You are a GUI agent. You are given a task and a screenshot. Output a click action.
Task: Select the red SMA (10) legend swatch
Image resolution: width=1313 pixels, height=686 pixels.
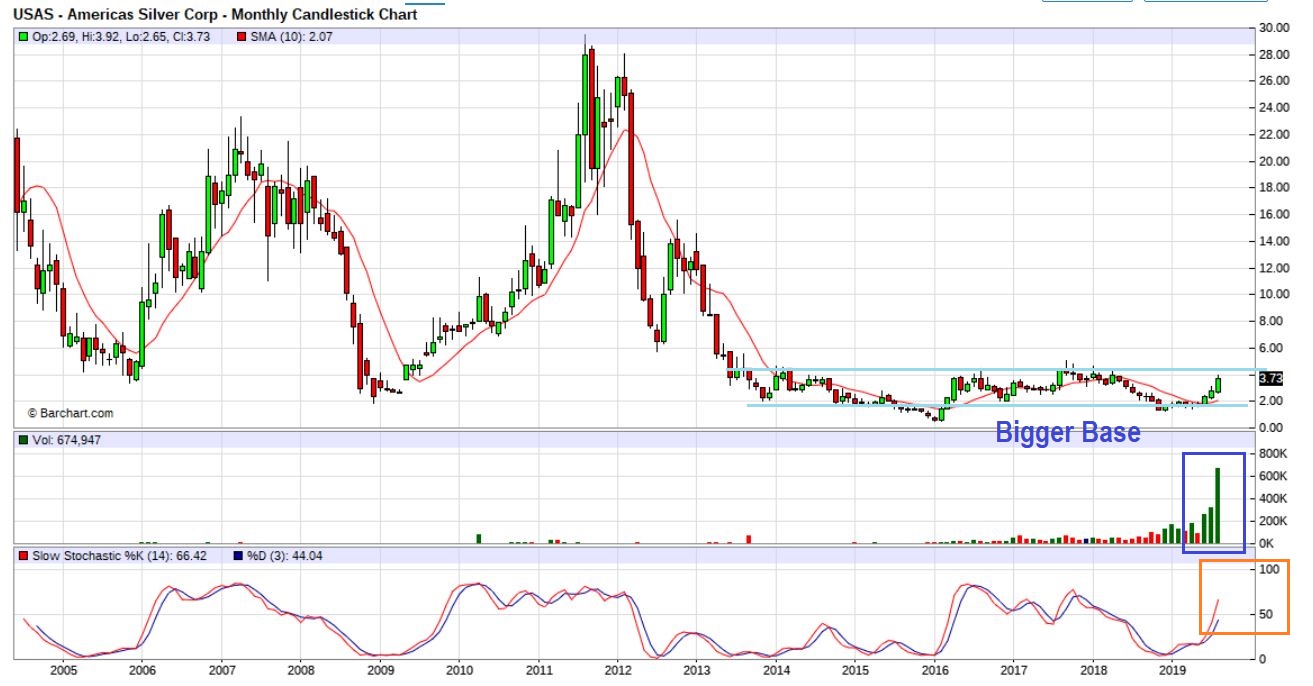coord(242,36)
